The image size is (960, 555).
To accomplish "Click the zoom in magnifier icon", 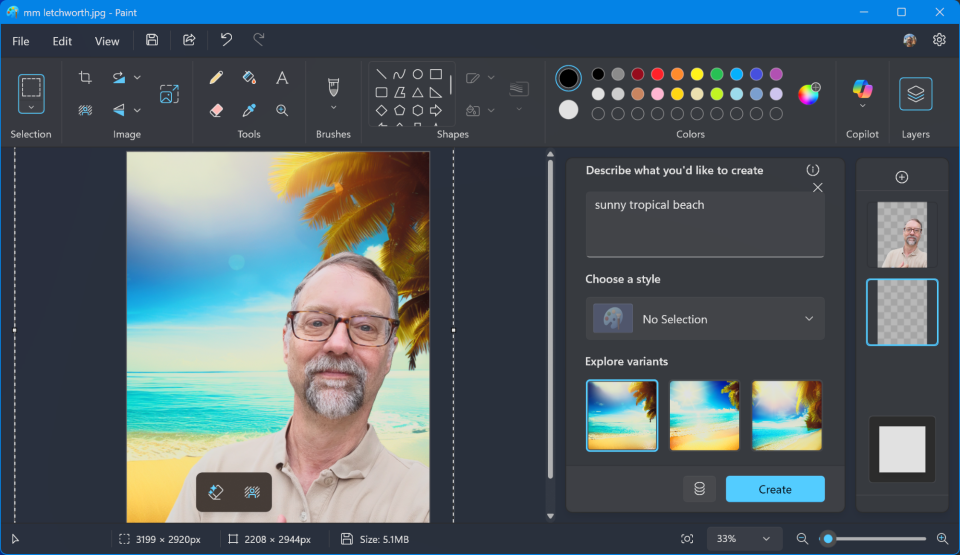I will point(942,538).
